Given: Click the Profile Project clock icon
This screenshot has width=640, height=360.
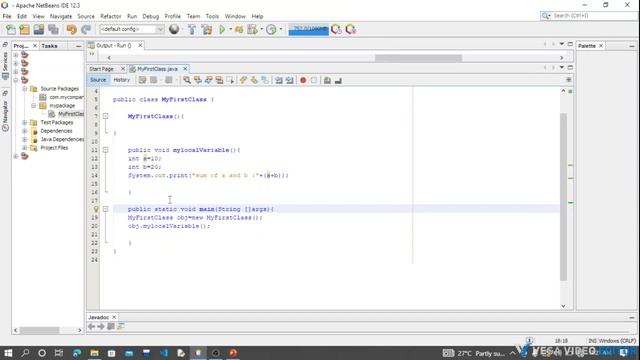Looking at the screenshot, I should (x=271, y=29).
